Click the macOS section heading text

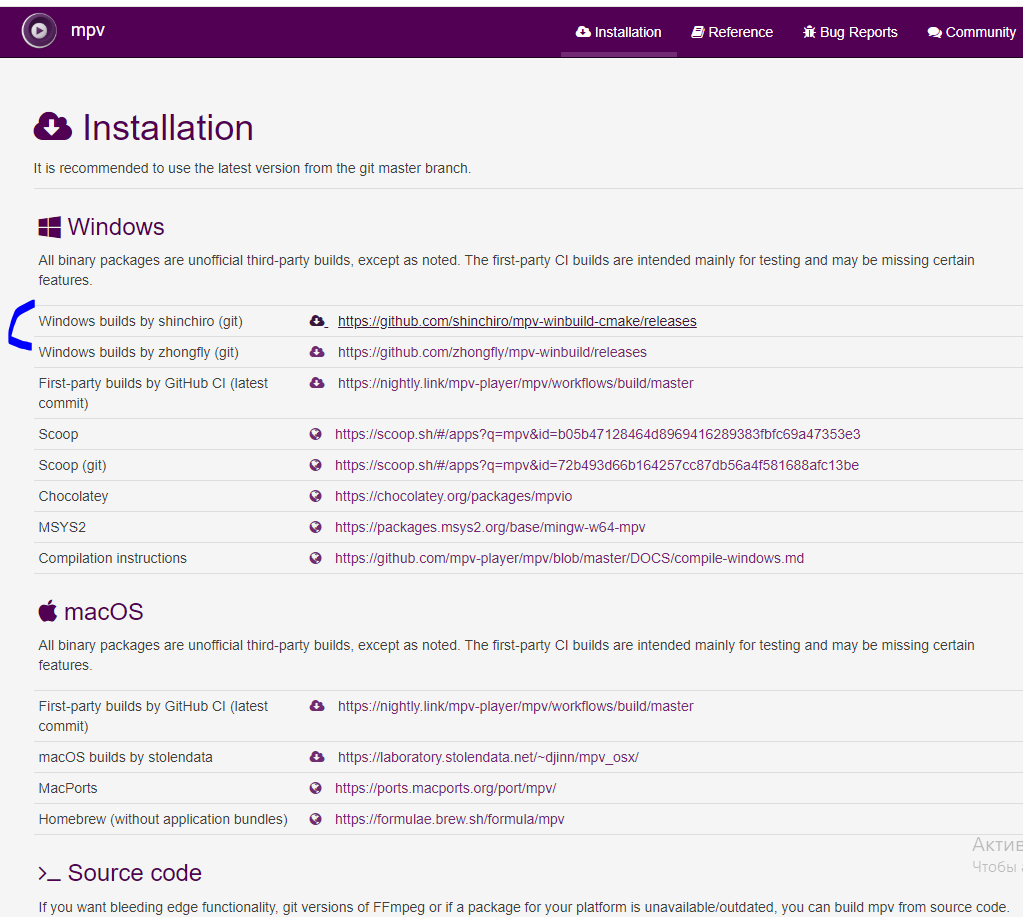pyautogui.click(x=104, y=612)
